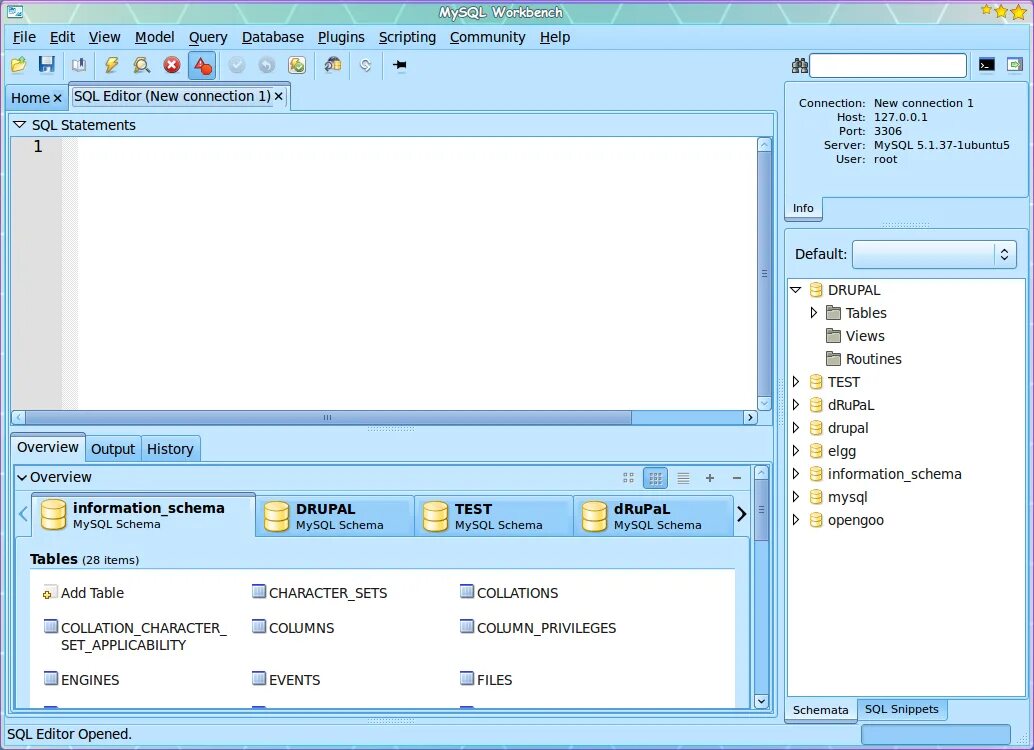The height and width of the screenshot is (750, 1034).
Task: Expand the TEST schema node
Action: pos(796,382)
